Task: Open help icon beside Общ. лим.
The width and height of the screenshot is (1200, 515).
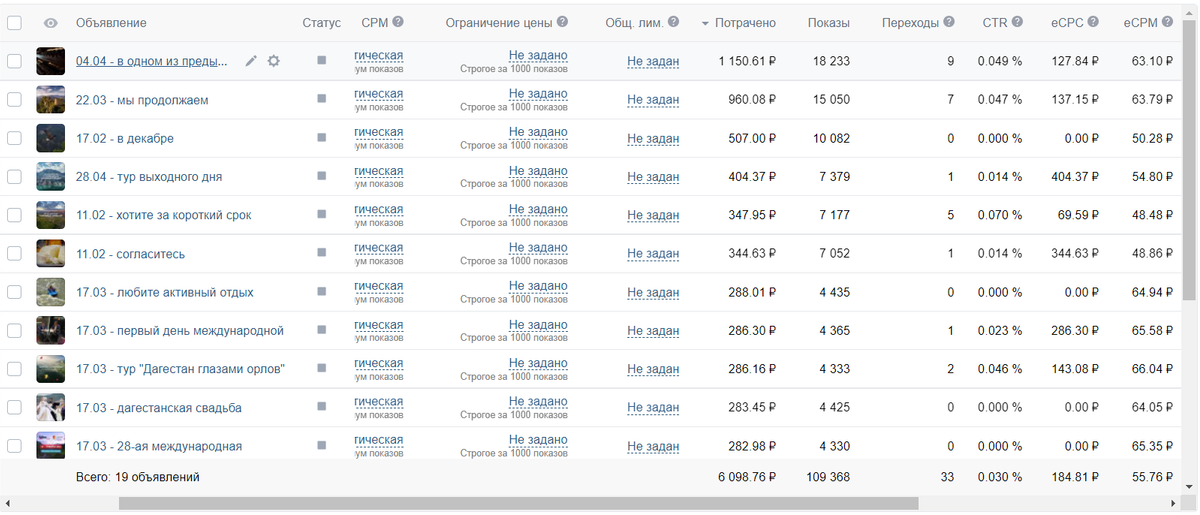Action: (x=673, y=22)
